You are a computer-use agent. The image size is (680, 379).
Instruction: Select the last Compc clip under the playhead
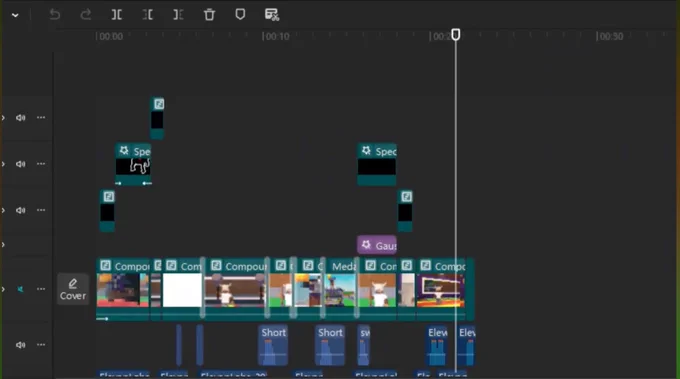click(x=441, y=289)
